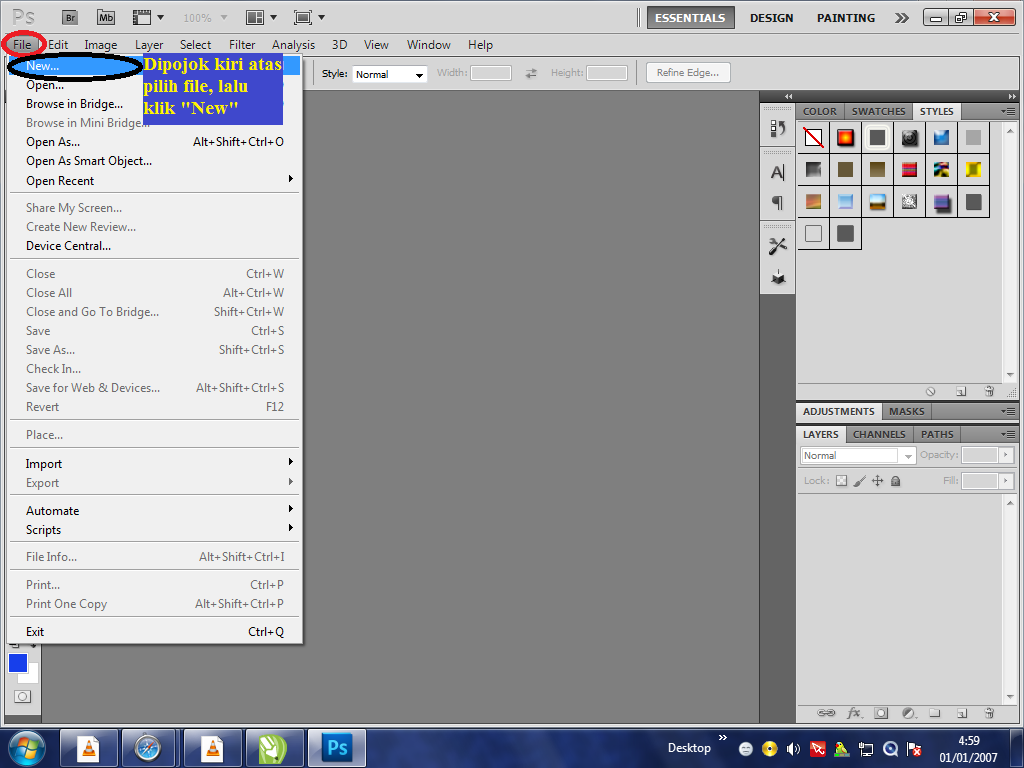
Task: Open Mini Bridge with the Mb icon
Action: click(106, 18)
